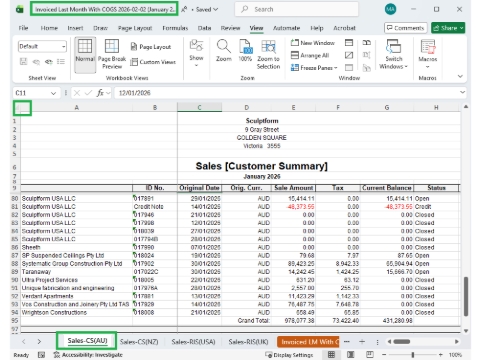This screenshot has width=480, height=360.
Task: Click the vertical scrollbar thumb
Action: click(466, 296)
